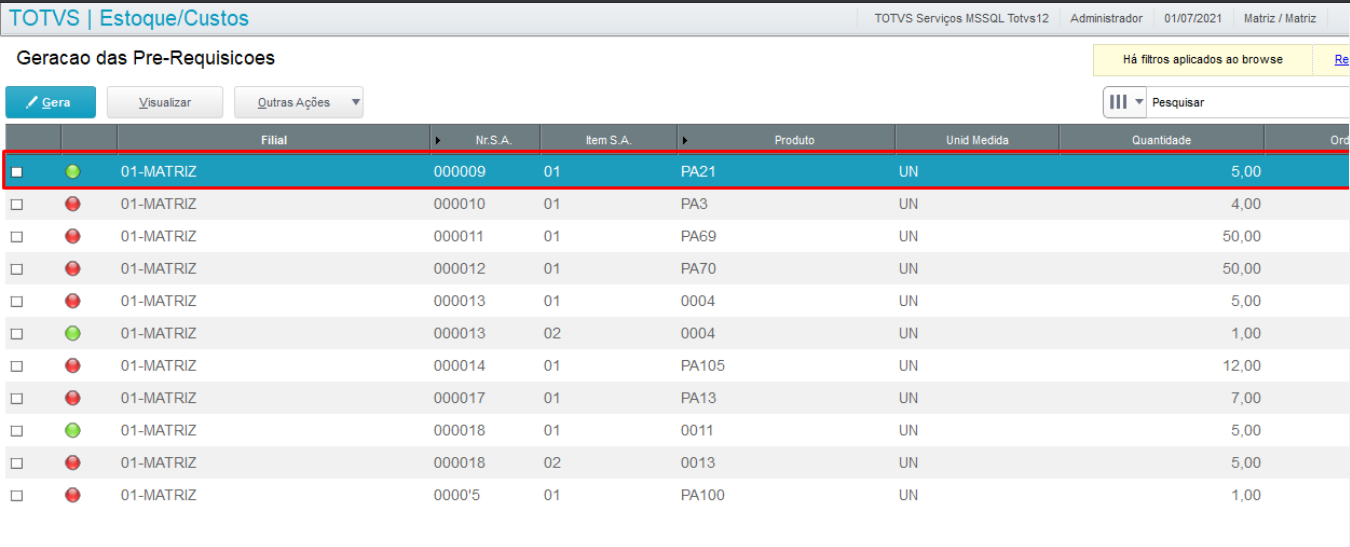1350x547 pixels.
Task: Click red status icon of S.A. 000017
Action: coord(72,398)
